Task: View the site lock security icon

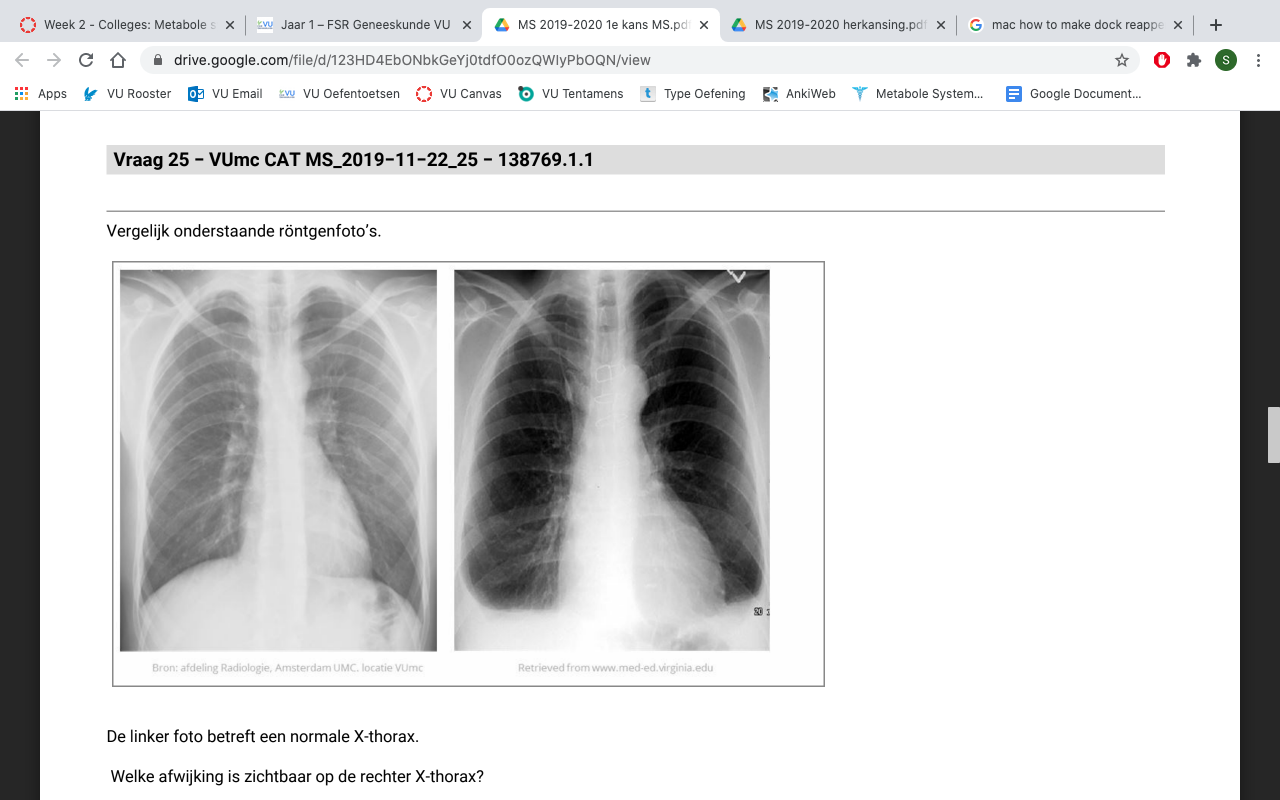Action: (x=157, y=60)
